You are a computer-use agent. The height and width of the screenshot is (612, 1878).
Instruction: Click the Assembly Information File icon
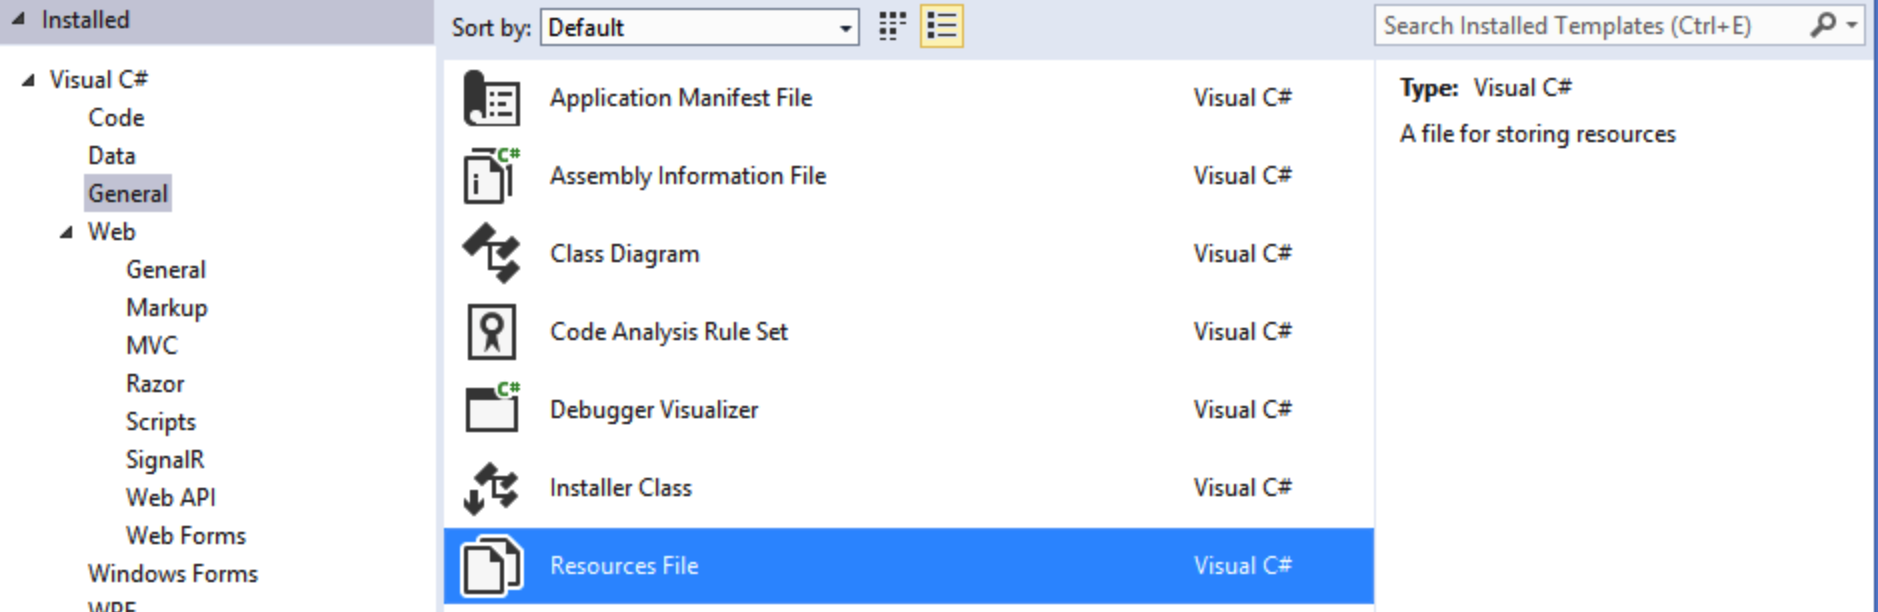pos(491,176)
